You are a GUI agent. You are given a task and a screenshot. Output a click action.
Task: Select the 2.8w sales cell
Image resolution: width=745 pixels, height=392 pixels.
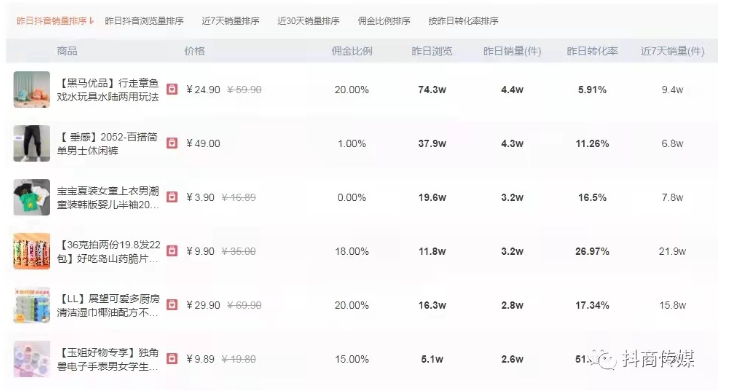point(512,305)
